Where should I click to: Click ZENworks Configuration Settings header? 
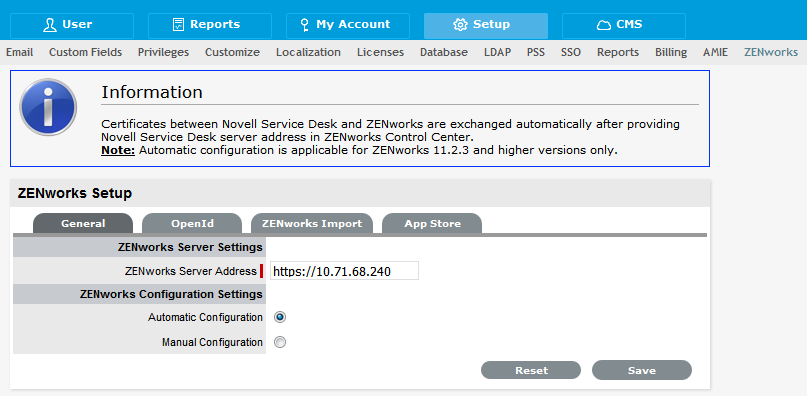[x=171, y=294]
